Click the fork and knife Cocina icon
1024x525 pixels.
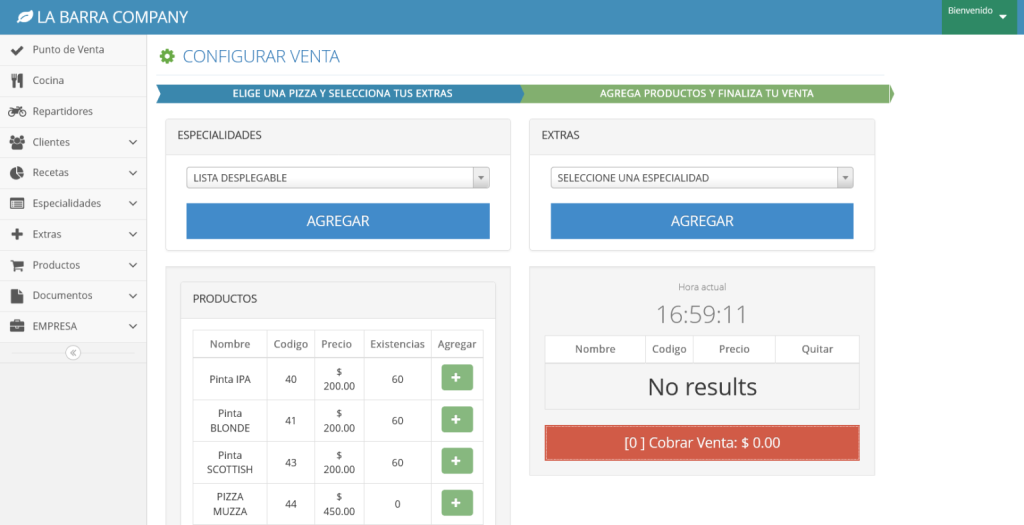pos(16,81)
